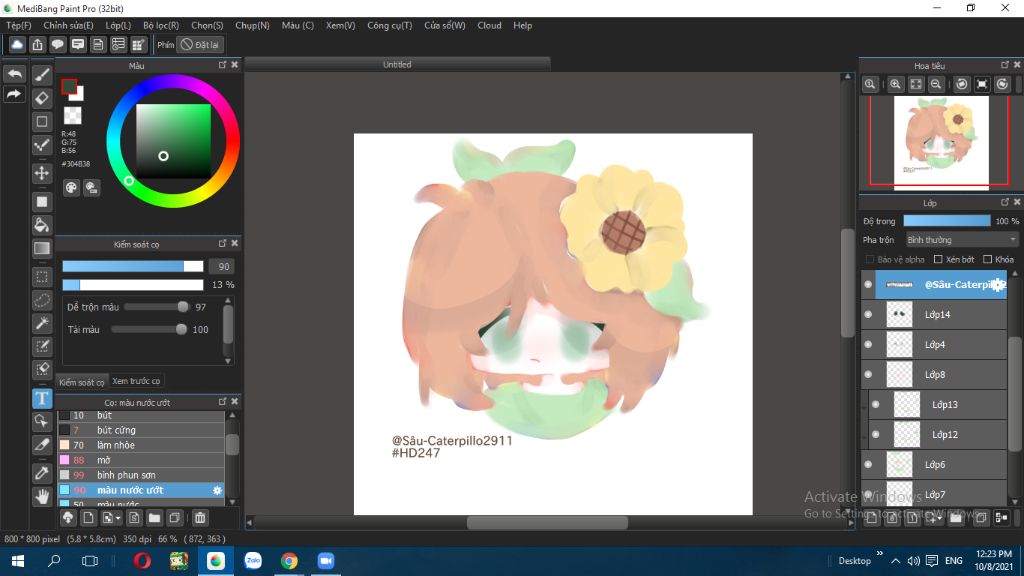
Task: Choose the Gradient tool
Action: click(x=42, y=249)
